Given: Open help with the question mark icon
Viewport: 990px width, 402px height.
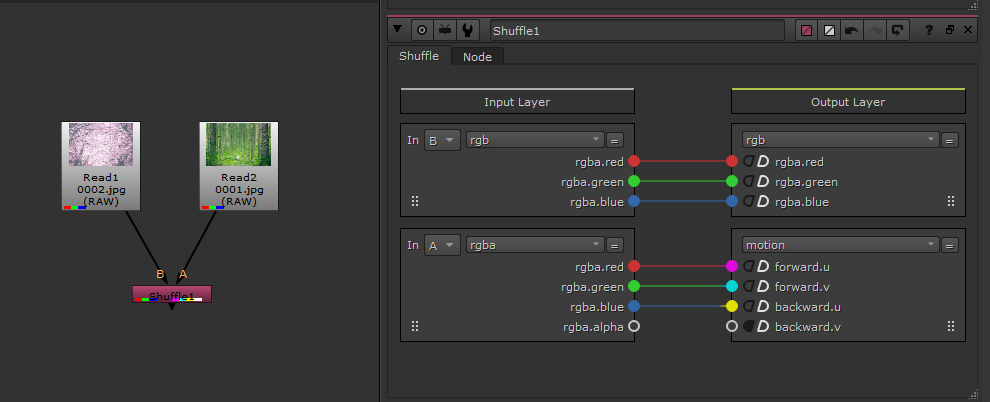Looking at the screenshot, I should point(929,31).
